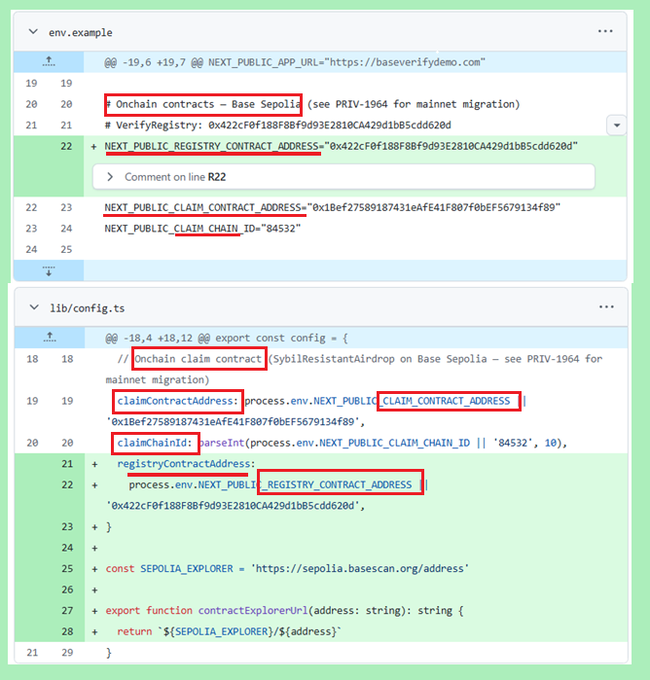Click new line number 28 in config.ts
650x680 pixels.
point(67,631)
